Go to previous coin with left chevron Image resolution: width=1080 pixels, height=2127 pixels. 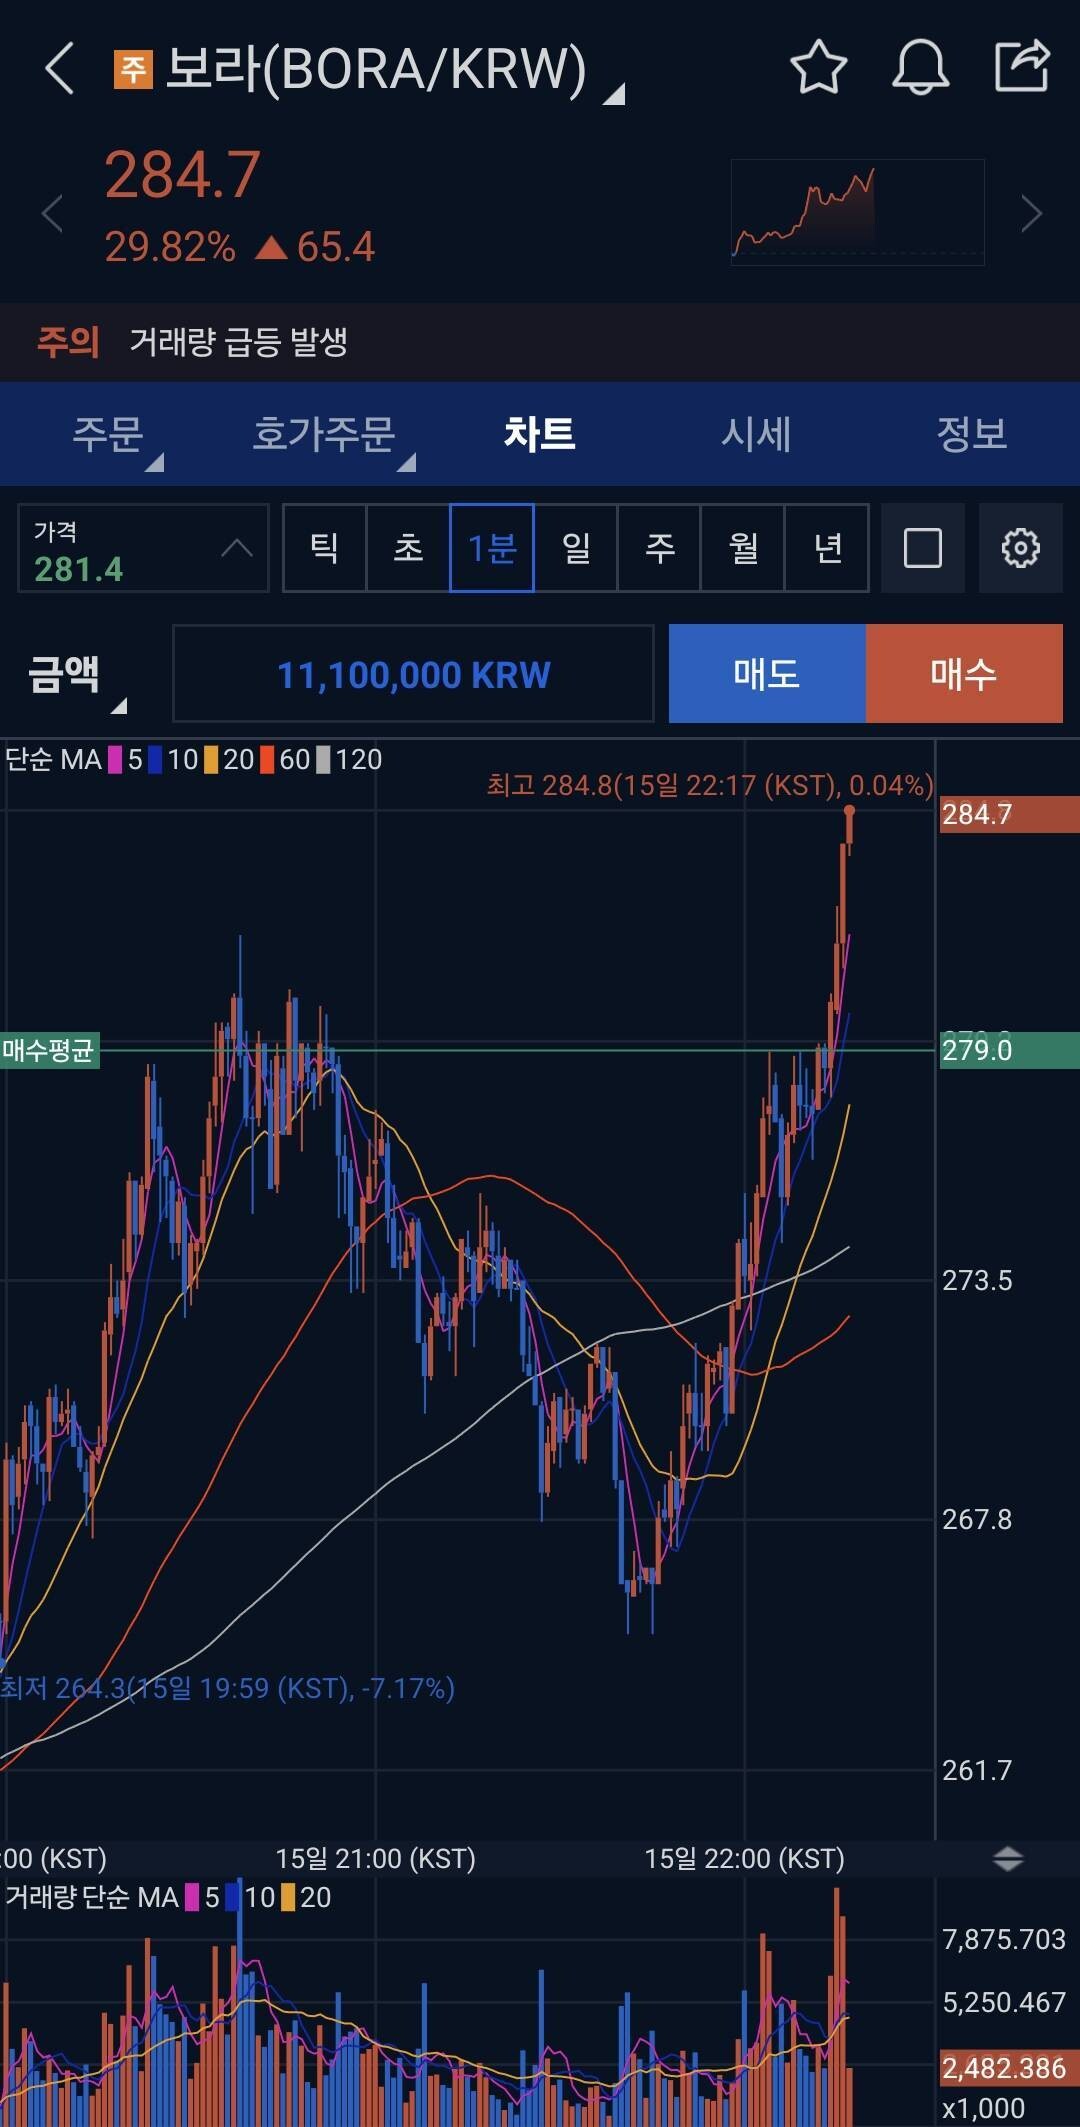(x=52, y=214)
